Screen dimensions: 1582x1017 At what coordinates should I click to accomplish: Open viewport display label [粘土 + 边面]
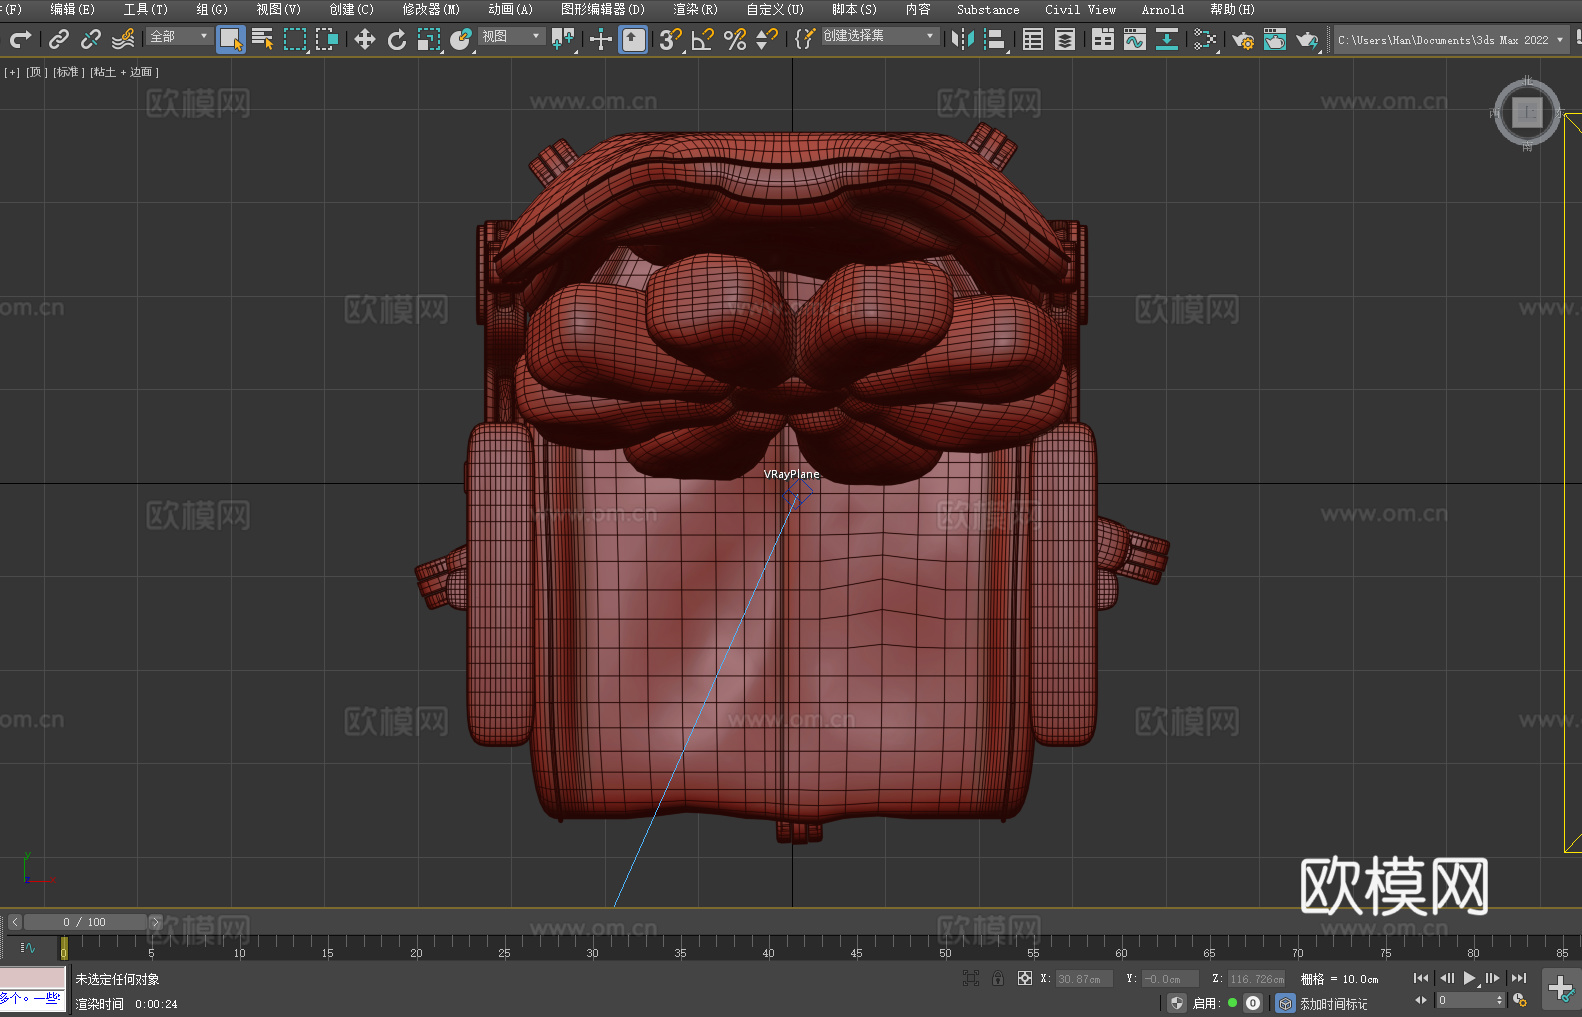(124, 72)
